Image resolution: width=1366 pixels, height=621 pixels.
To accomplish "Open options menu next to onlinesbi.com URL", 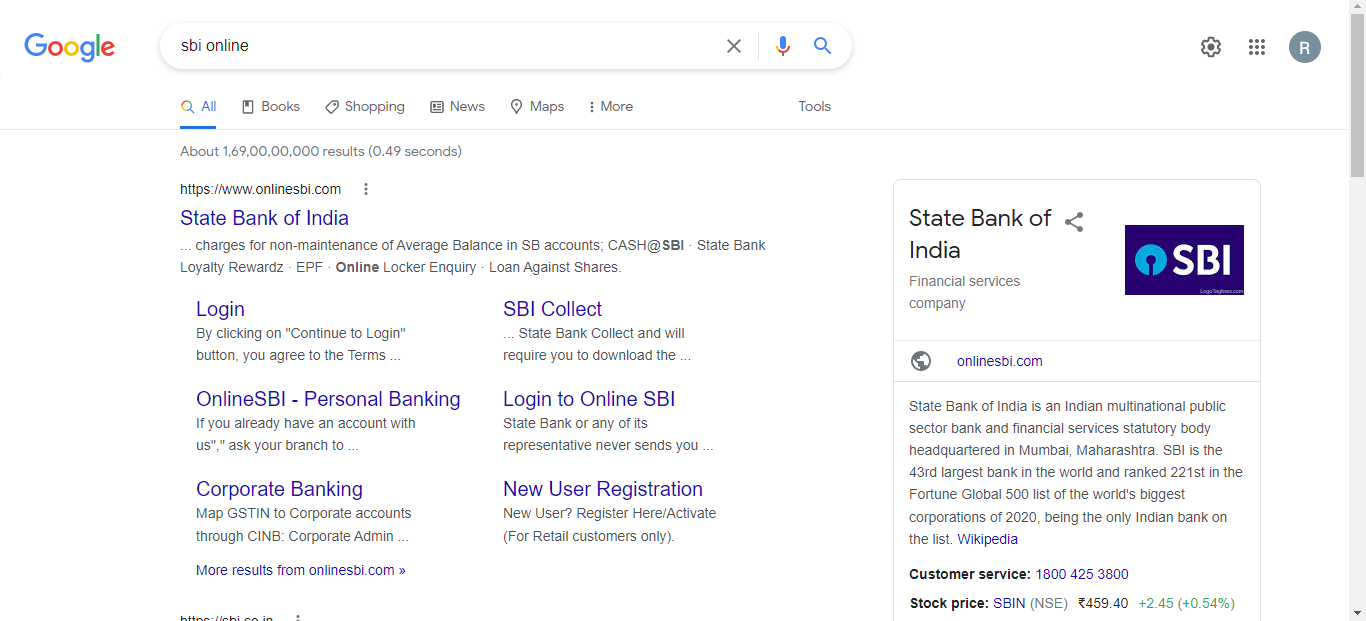I will point(366,189).
